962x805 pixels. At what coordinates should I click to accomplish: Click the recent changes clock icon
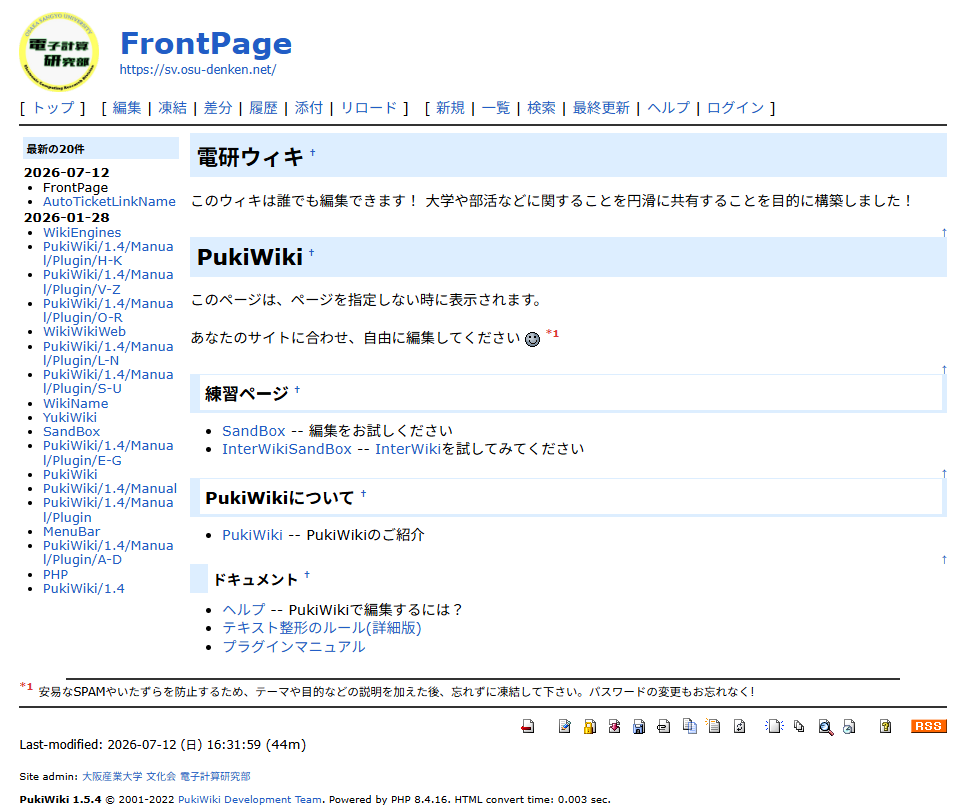[849, 726]
